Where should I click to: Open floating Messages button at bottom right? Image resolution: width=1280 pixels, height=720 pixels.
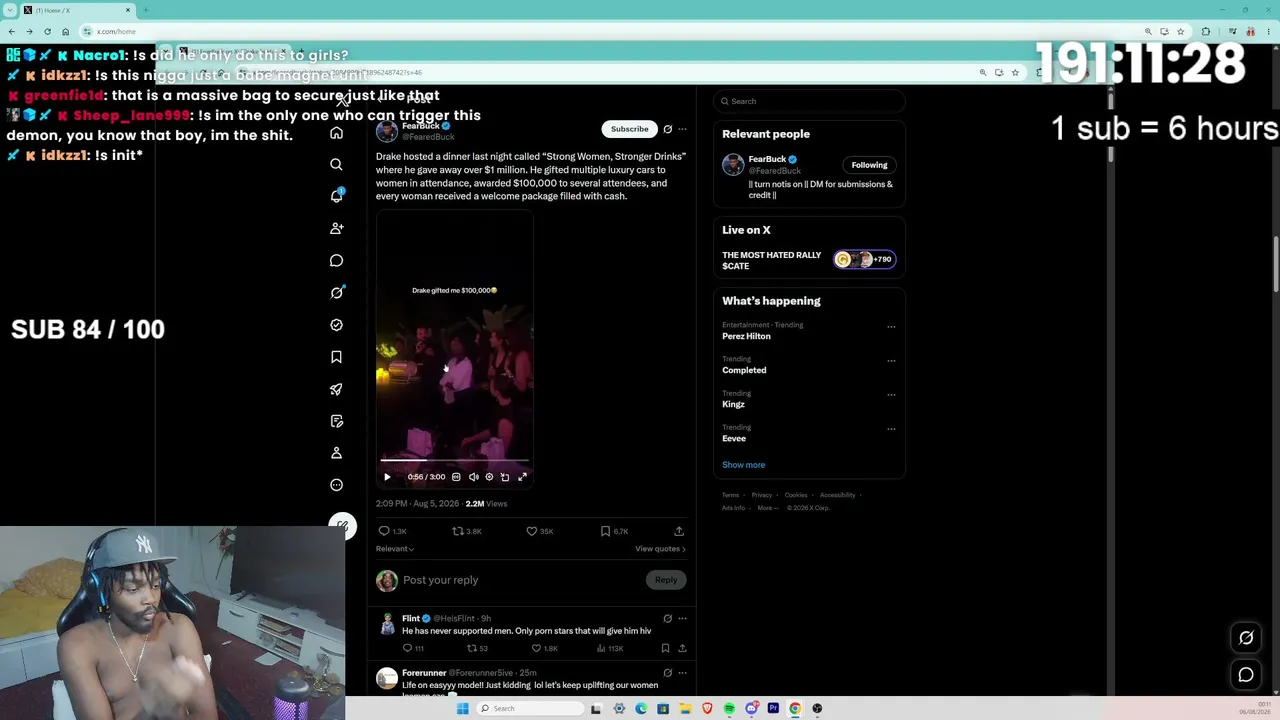coord(1246,675)
